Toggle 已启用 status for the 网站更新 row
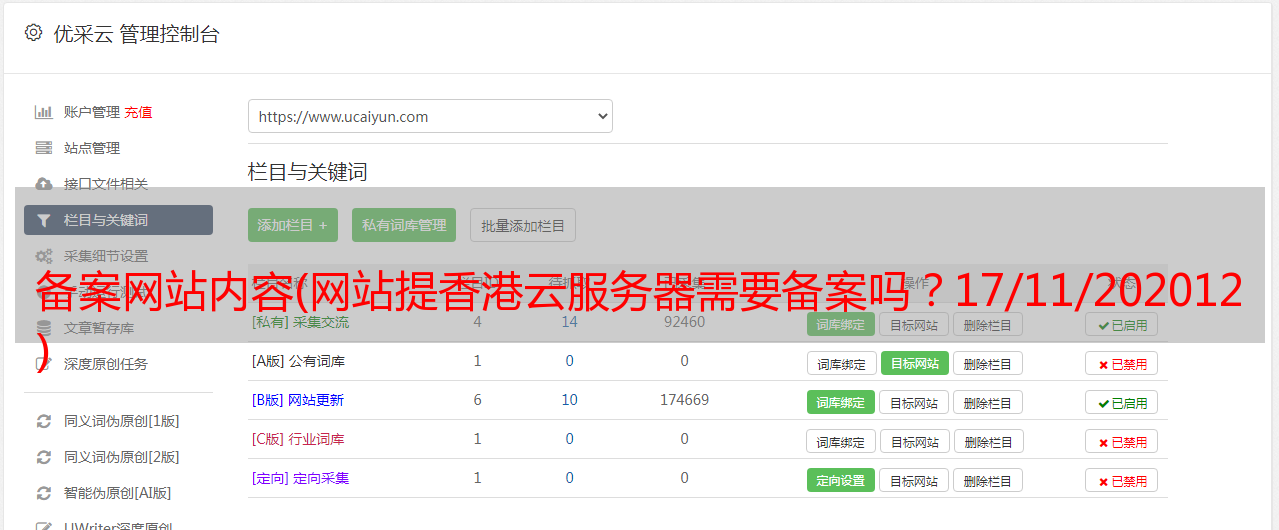The image size is (1279, 530). [x=1121, y=403]
